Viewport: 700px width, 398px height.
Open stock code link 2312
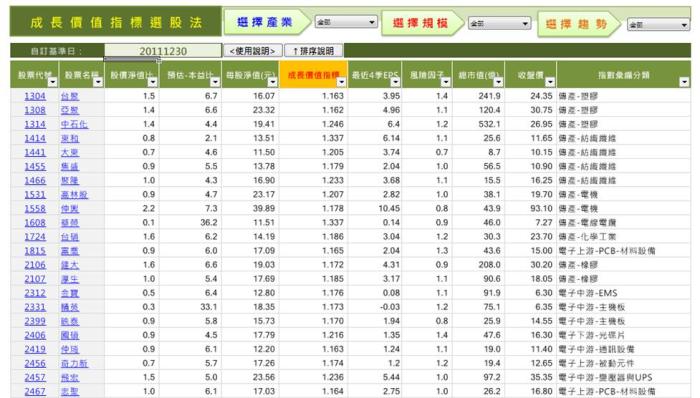pyautogui.click(x=35, y=293)
